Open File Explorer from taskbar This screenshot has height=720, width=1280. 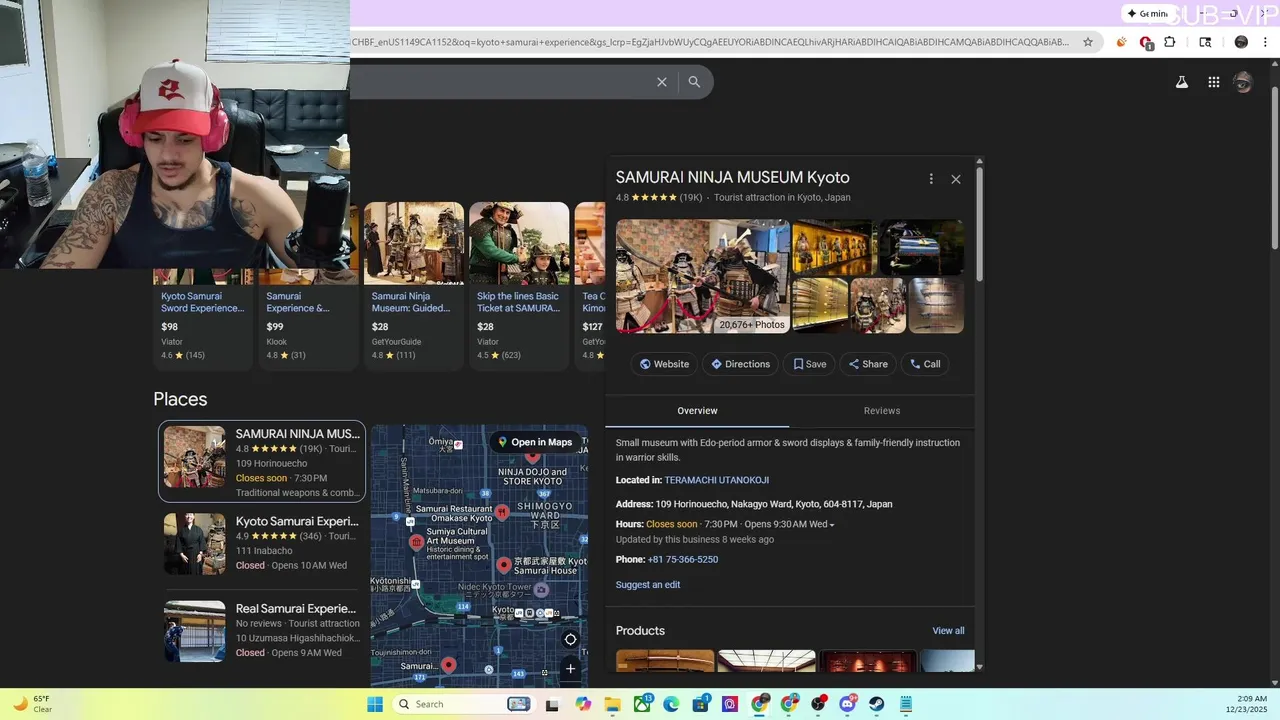click(612, 704)
